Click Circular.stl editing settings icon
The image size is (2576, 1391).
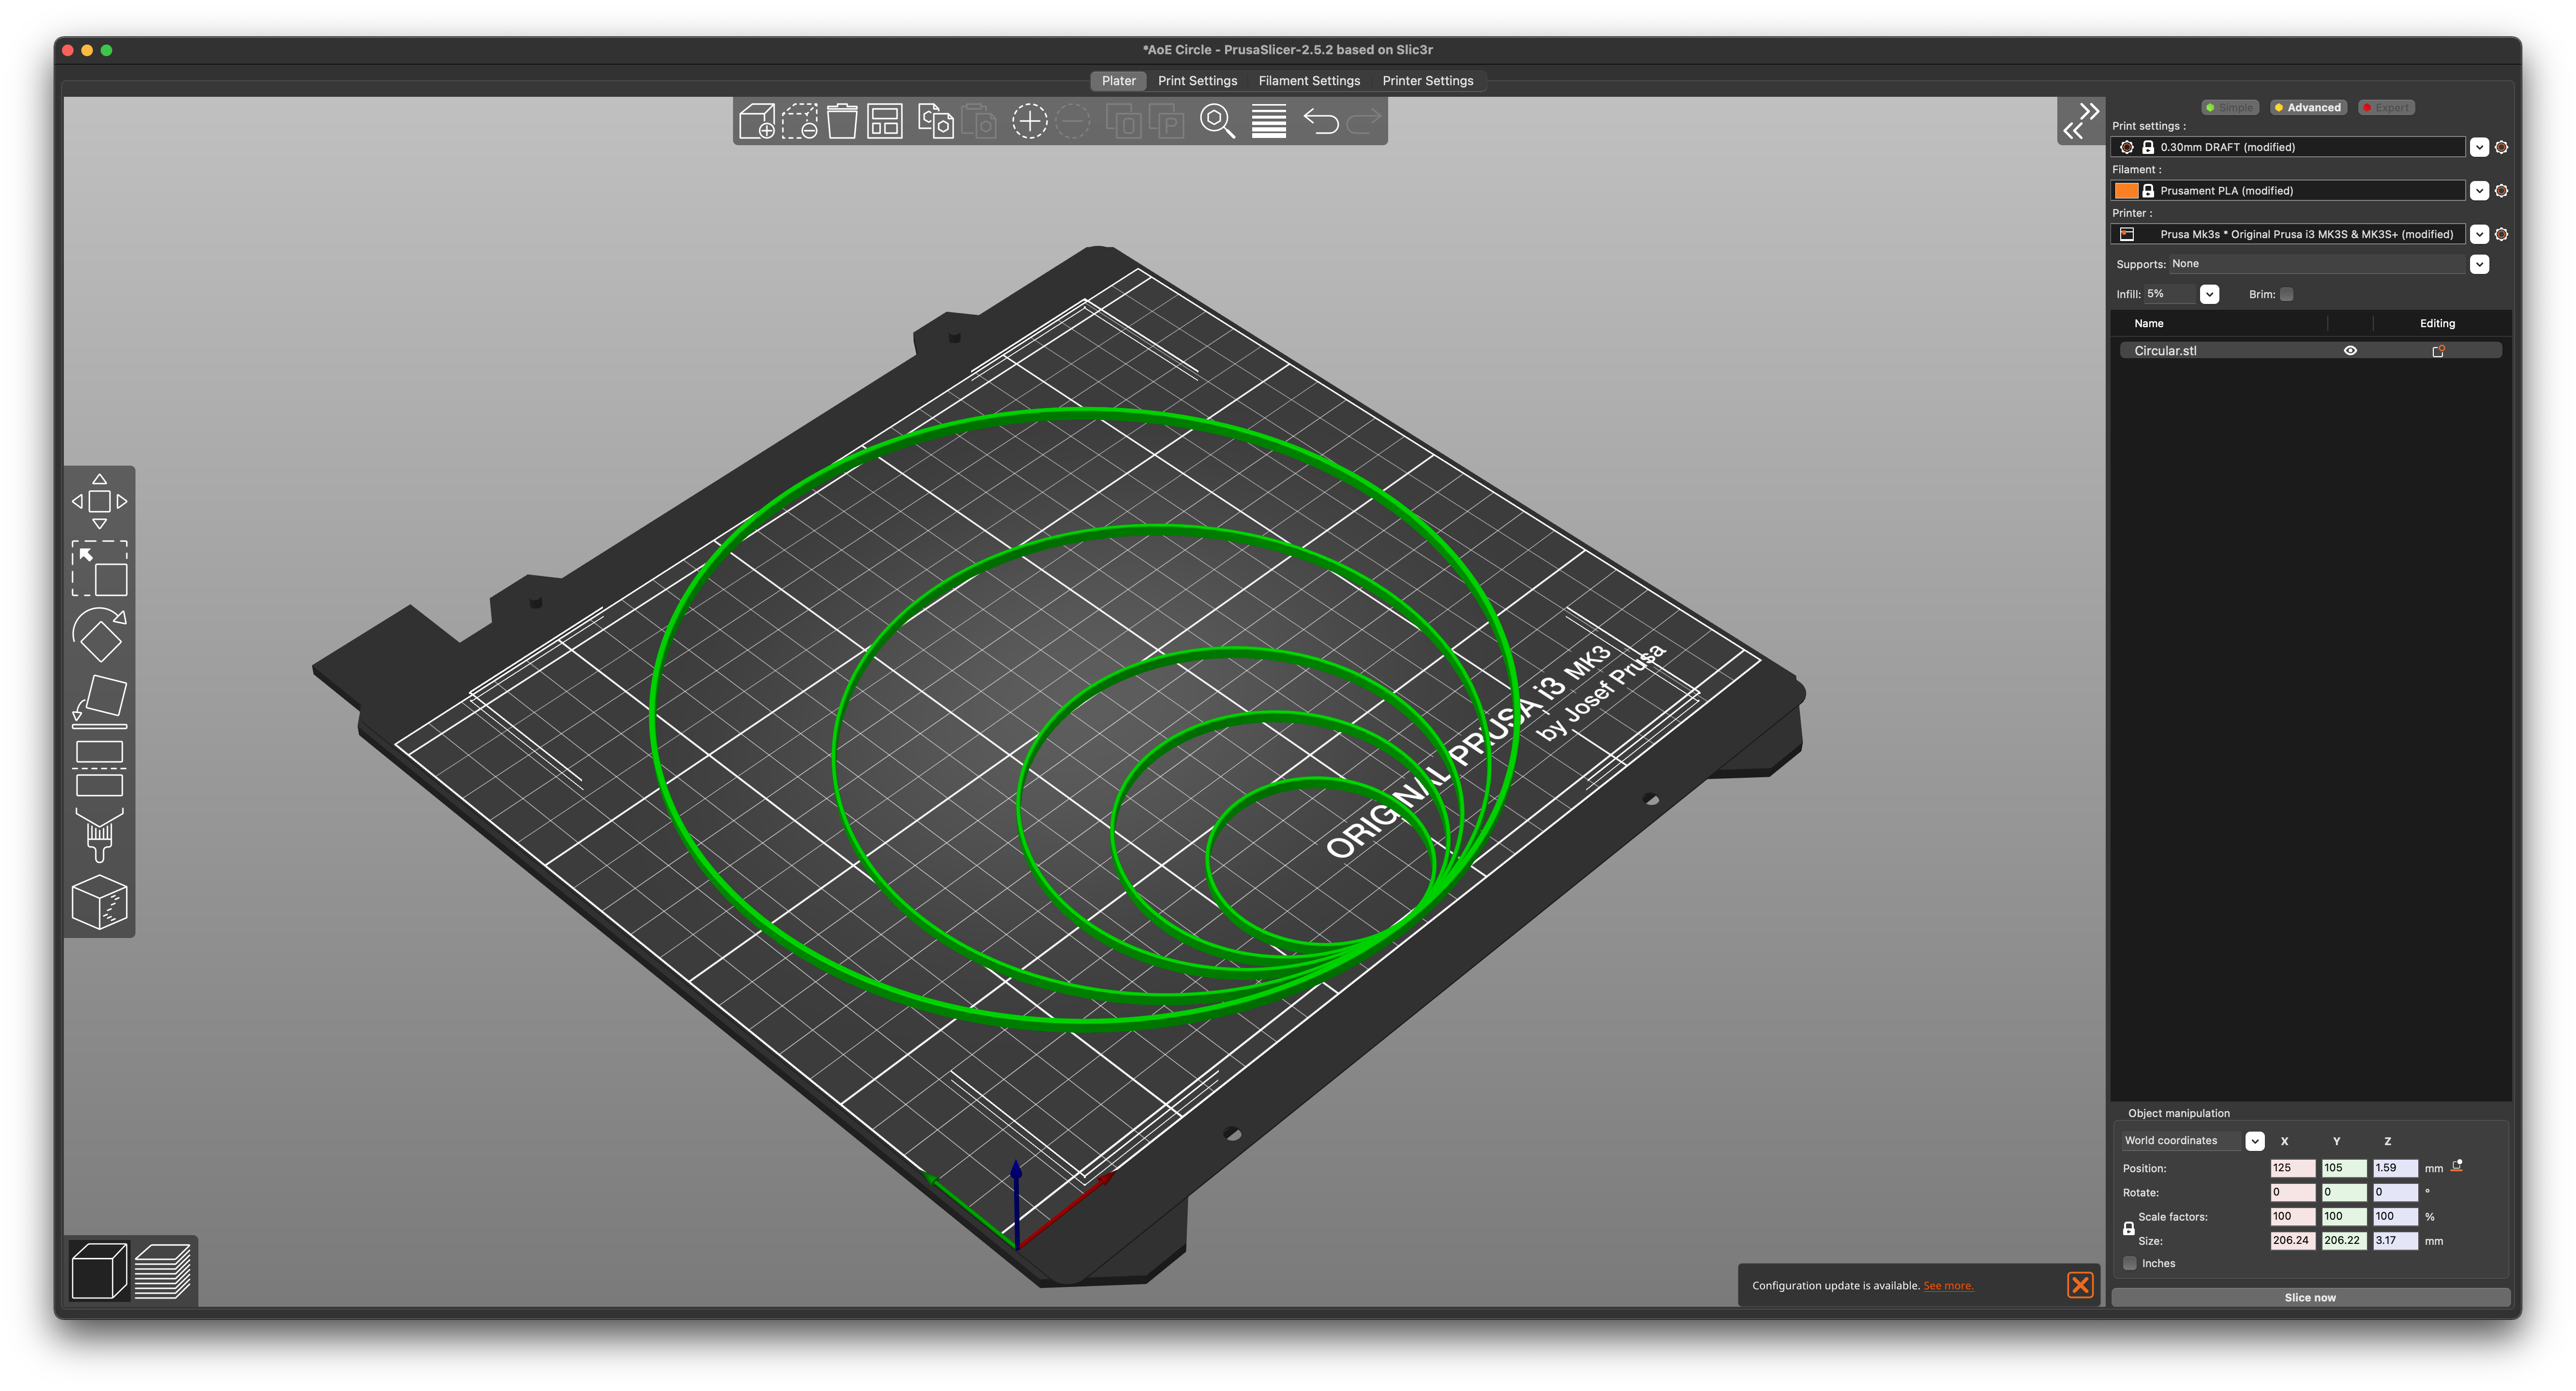coord(2438,351)
